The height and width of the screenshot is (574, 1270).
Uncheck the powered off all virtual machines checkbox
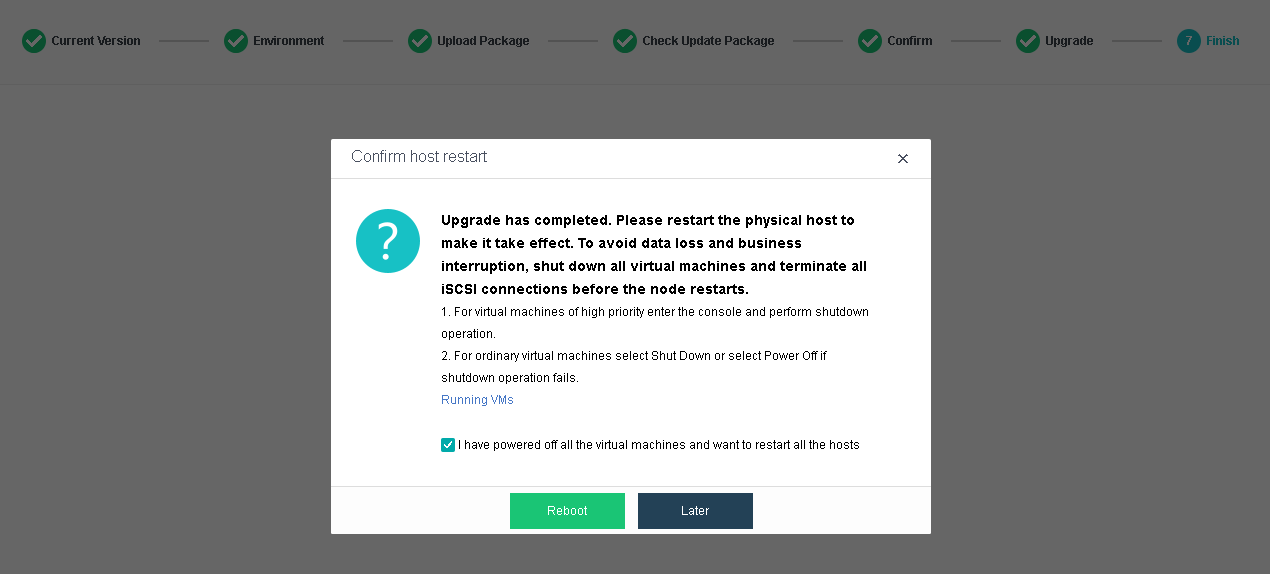tap(448, 445)
